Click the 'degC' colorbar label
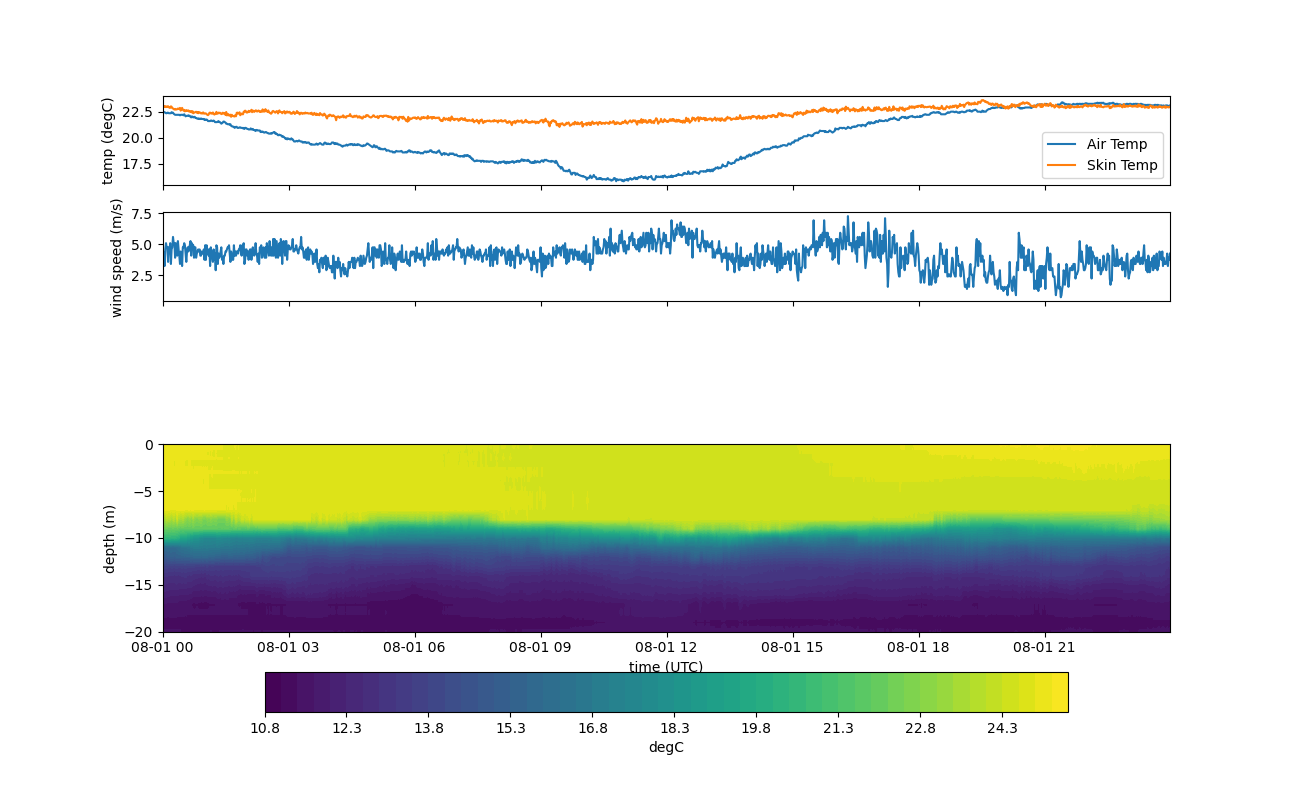The width and height of the screenshot is (1300, 800). click(666, 747)
